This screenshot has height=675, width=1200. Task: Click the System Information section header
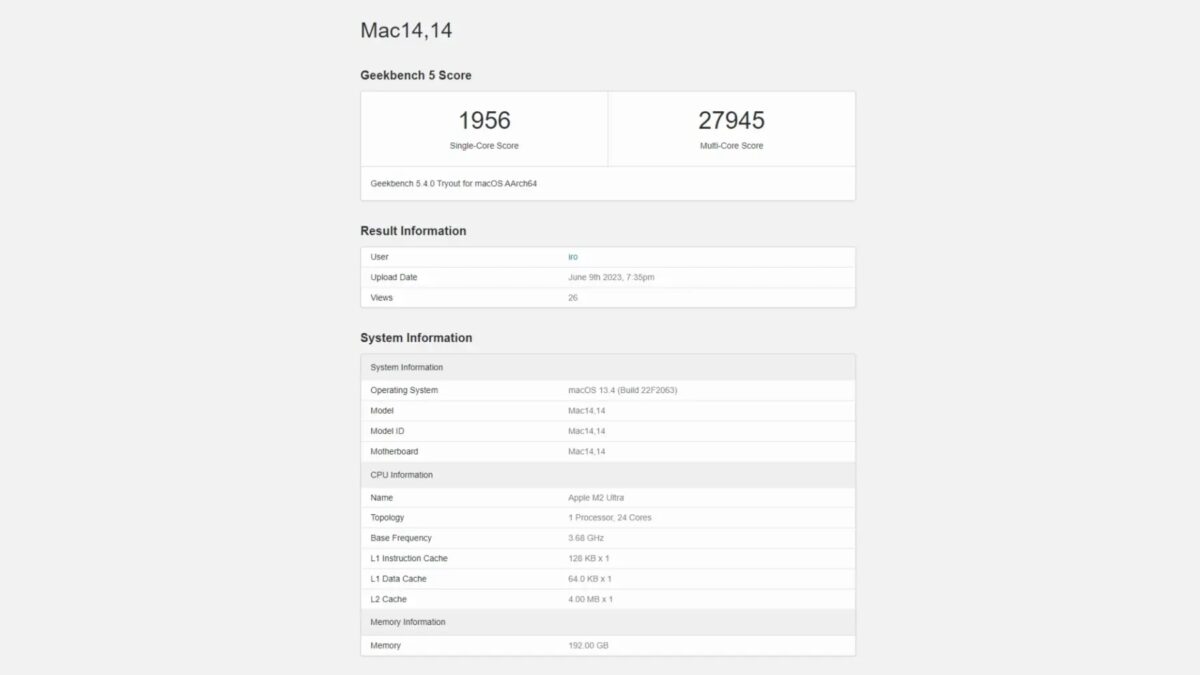click(416, 338)
